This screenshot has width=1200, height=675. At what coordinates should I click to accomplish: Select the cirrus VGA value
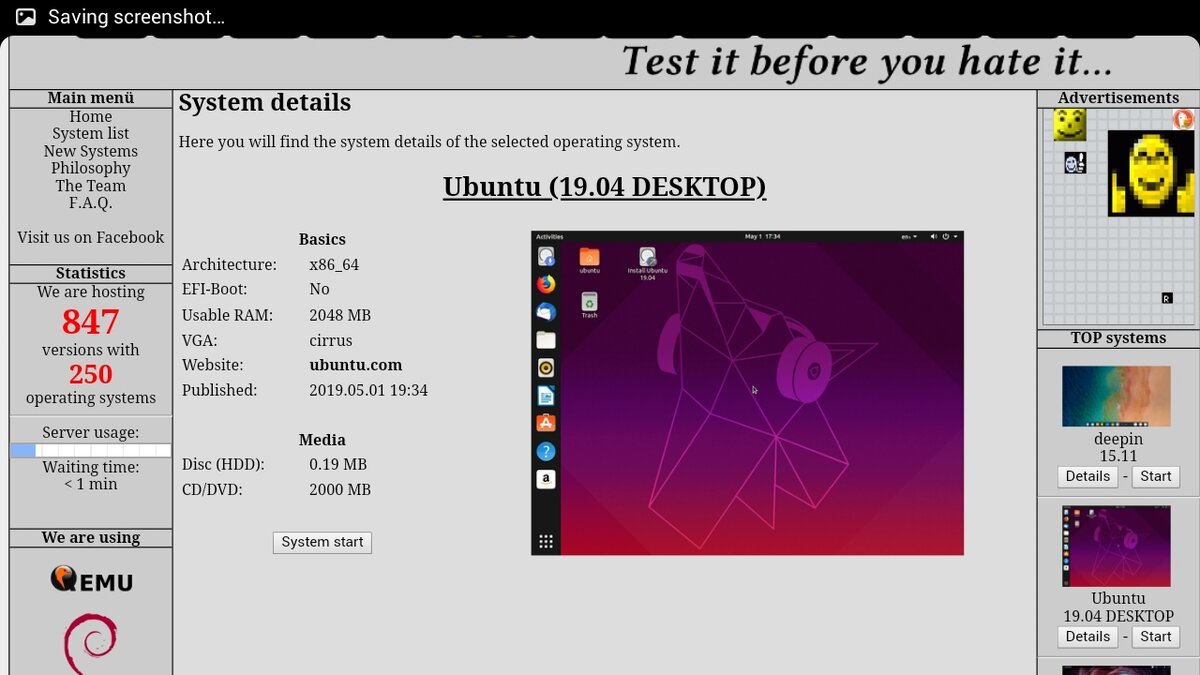coord(331,340)
